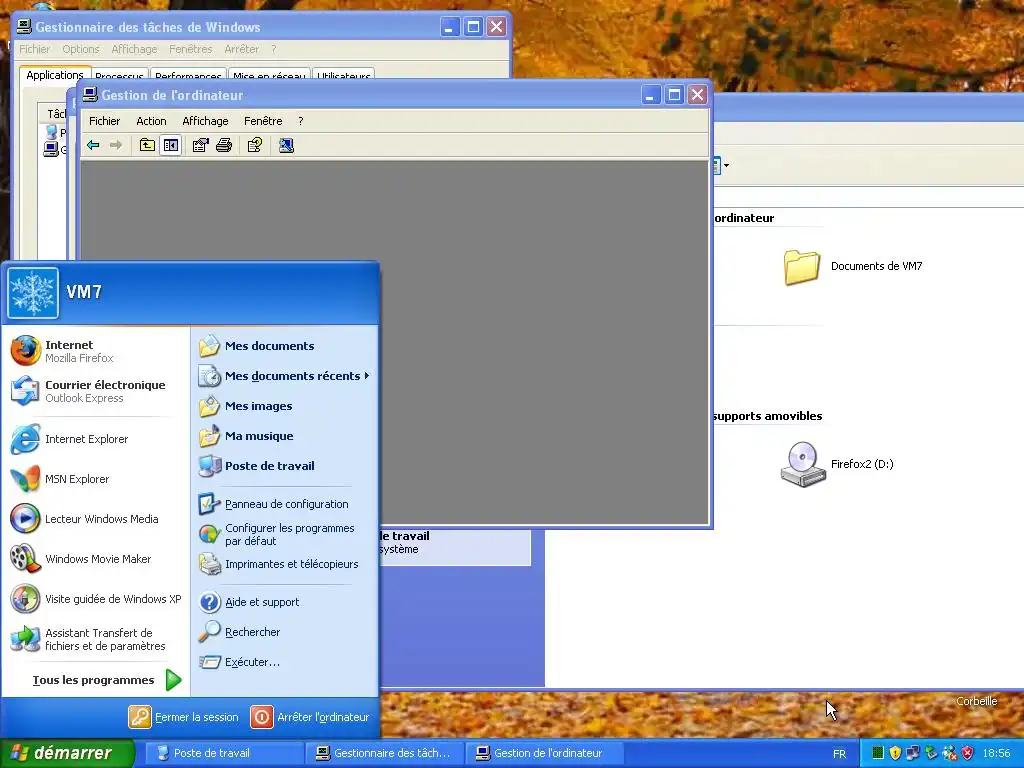The width and height of the screenshot is (1024, 768).
Task: Start Visite guidée de Windows XP
Action: point(96,598)
